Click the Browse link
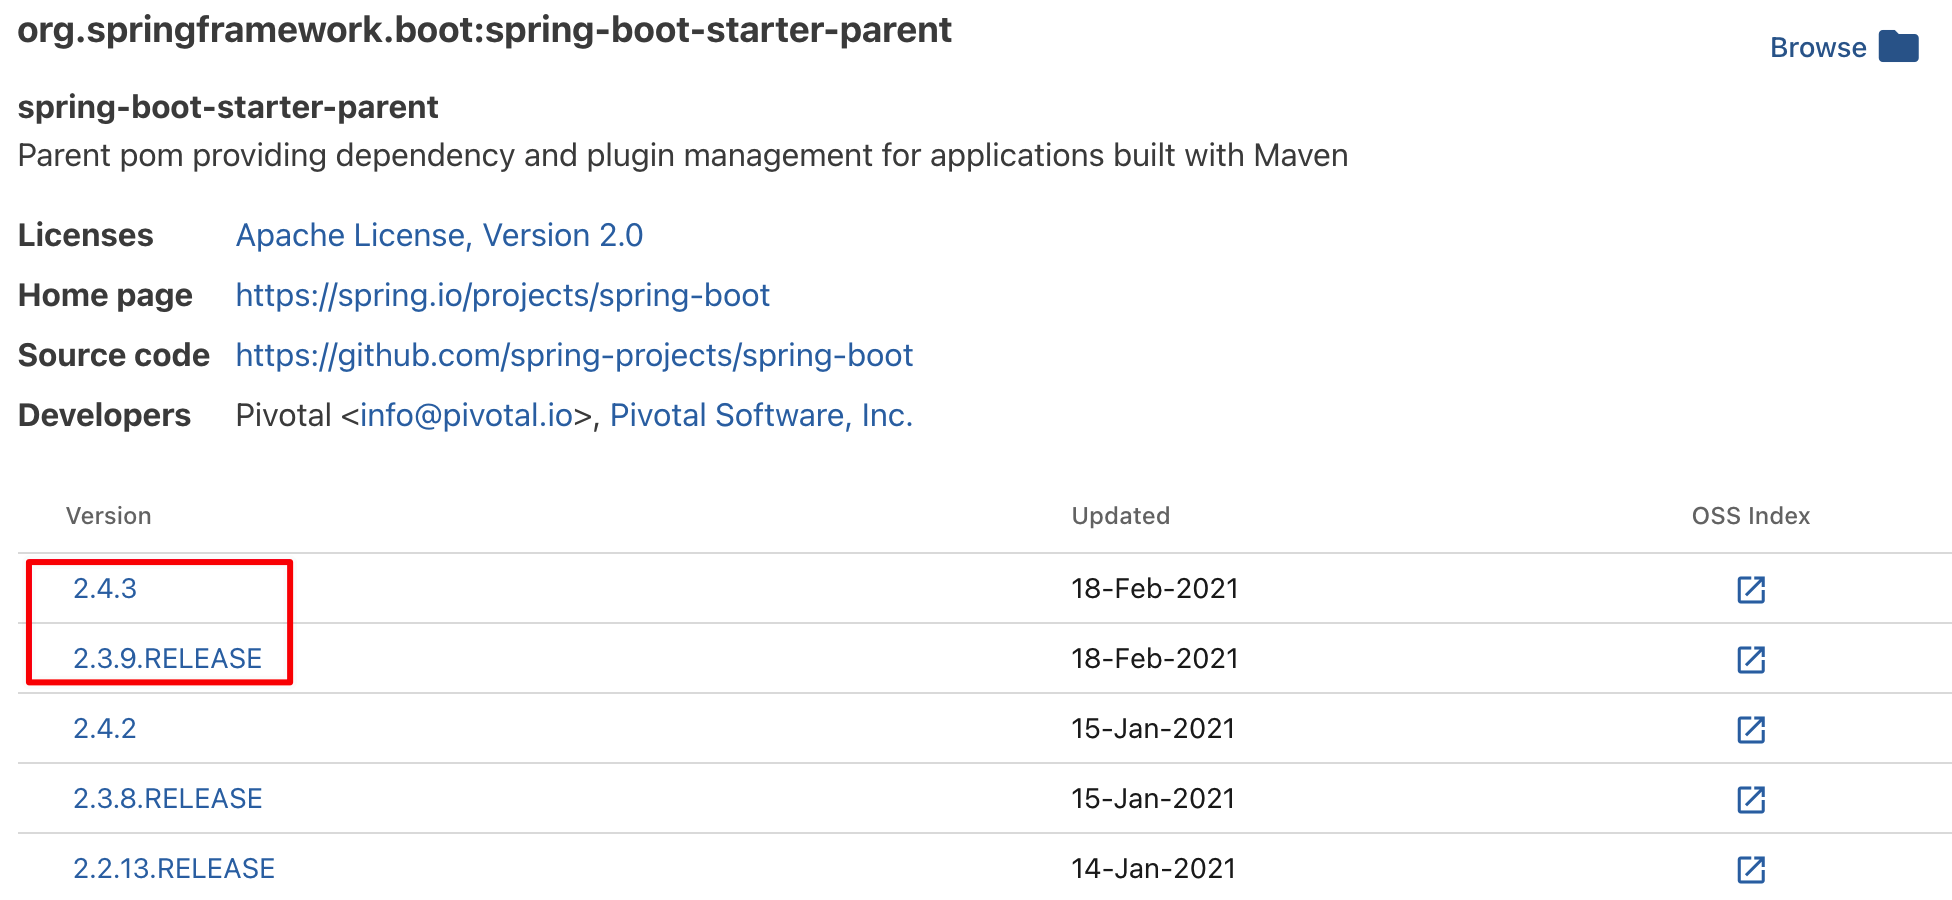This screenshot has height=900, width=1952. pos(1818,47)
